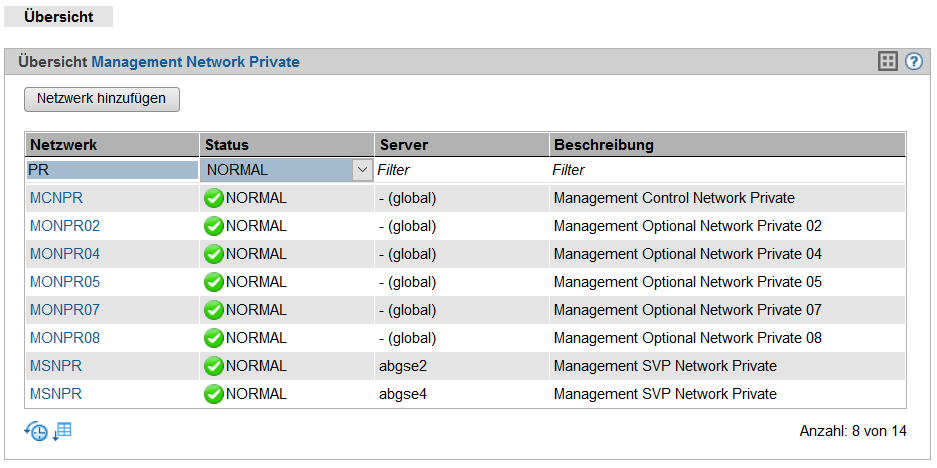
Task: Open the MONPR02 network link
Action: 65,226
